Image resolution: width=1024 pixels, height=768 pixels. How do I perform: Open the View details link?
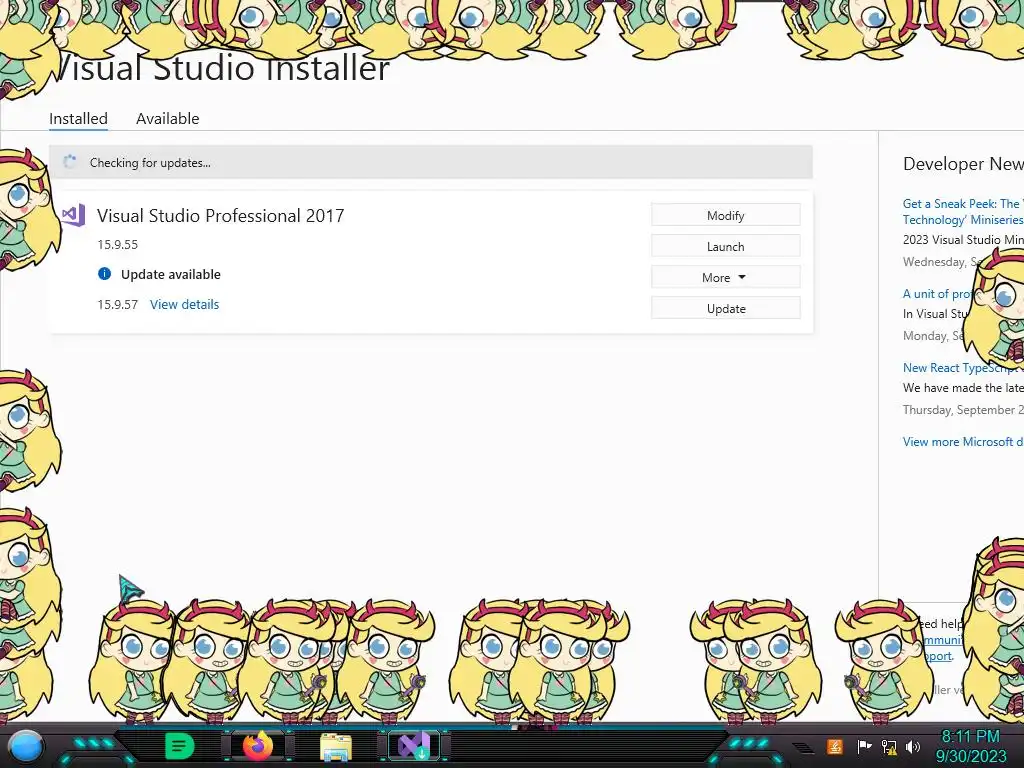click(184, 304)
